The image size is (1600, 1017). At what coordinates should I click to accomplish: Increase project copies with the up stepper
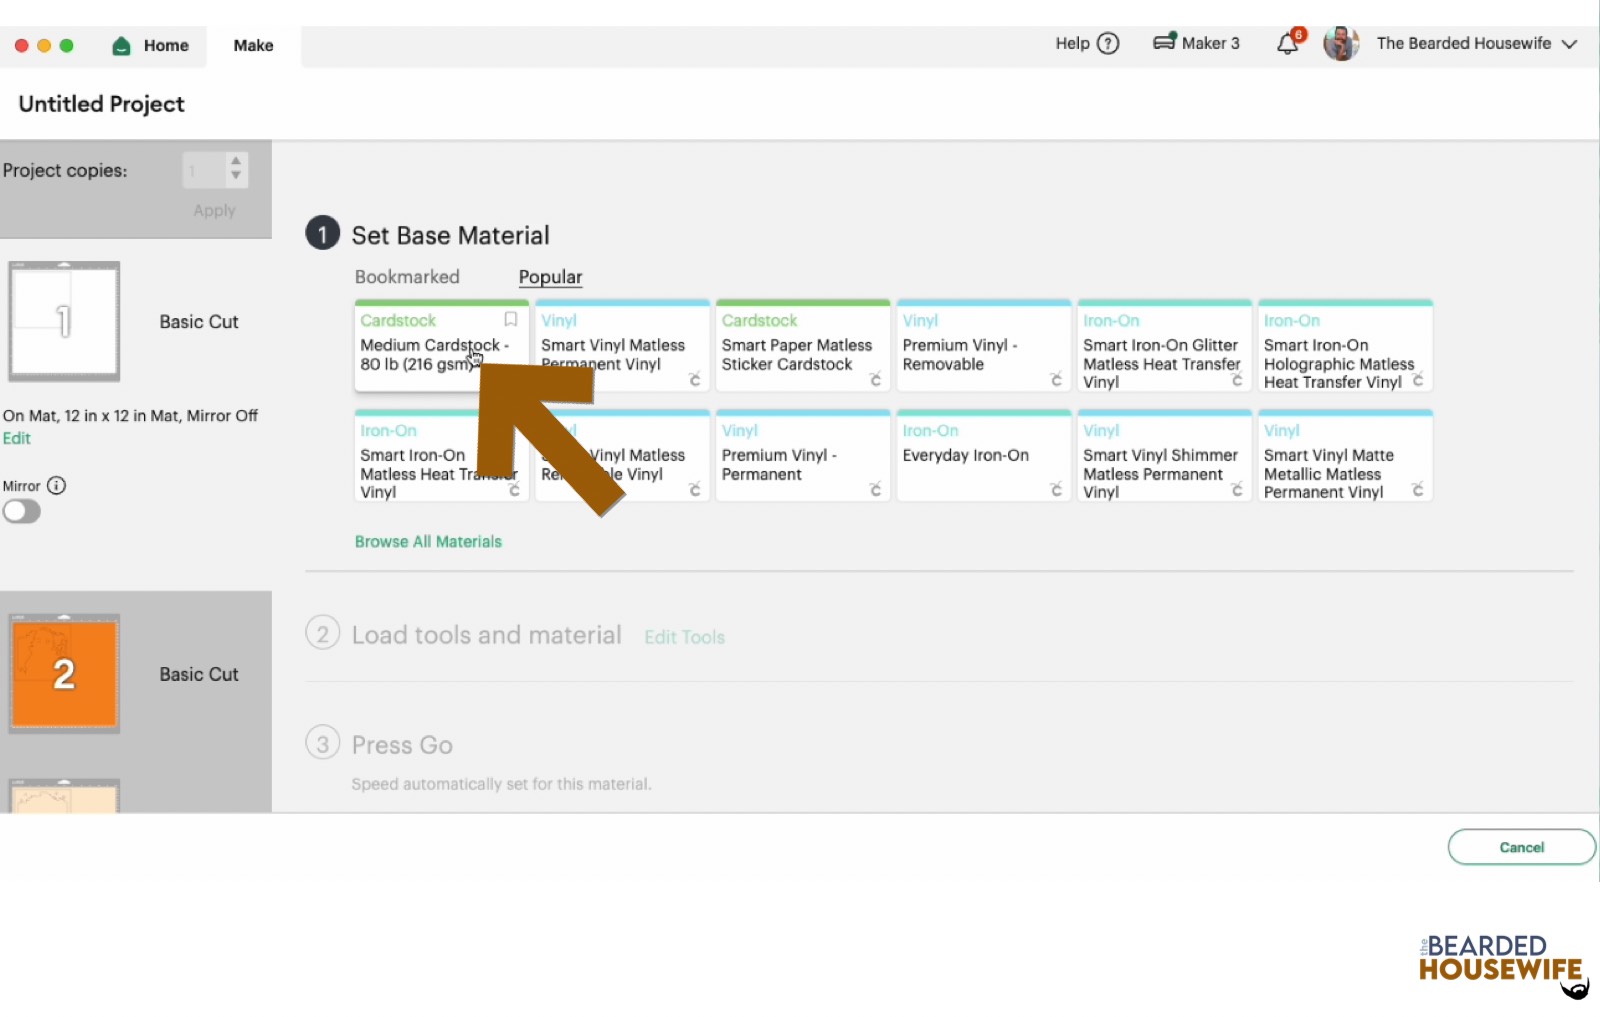[x=236, y=163]
